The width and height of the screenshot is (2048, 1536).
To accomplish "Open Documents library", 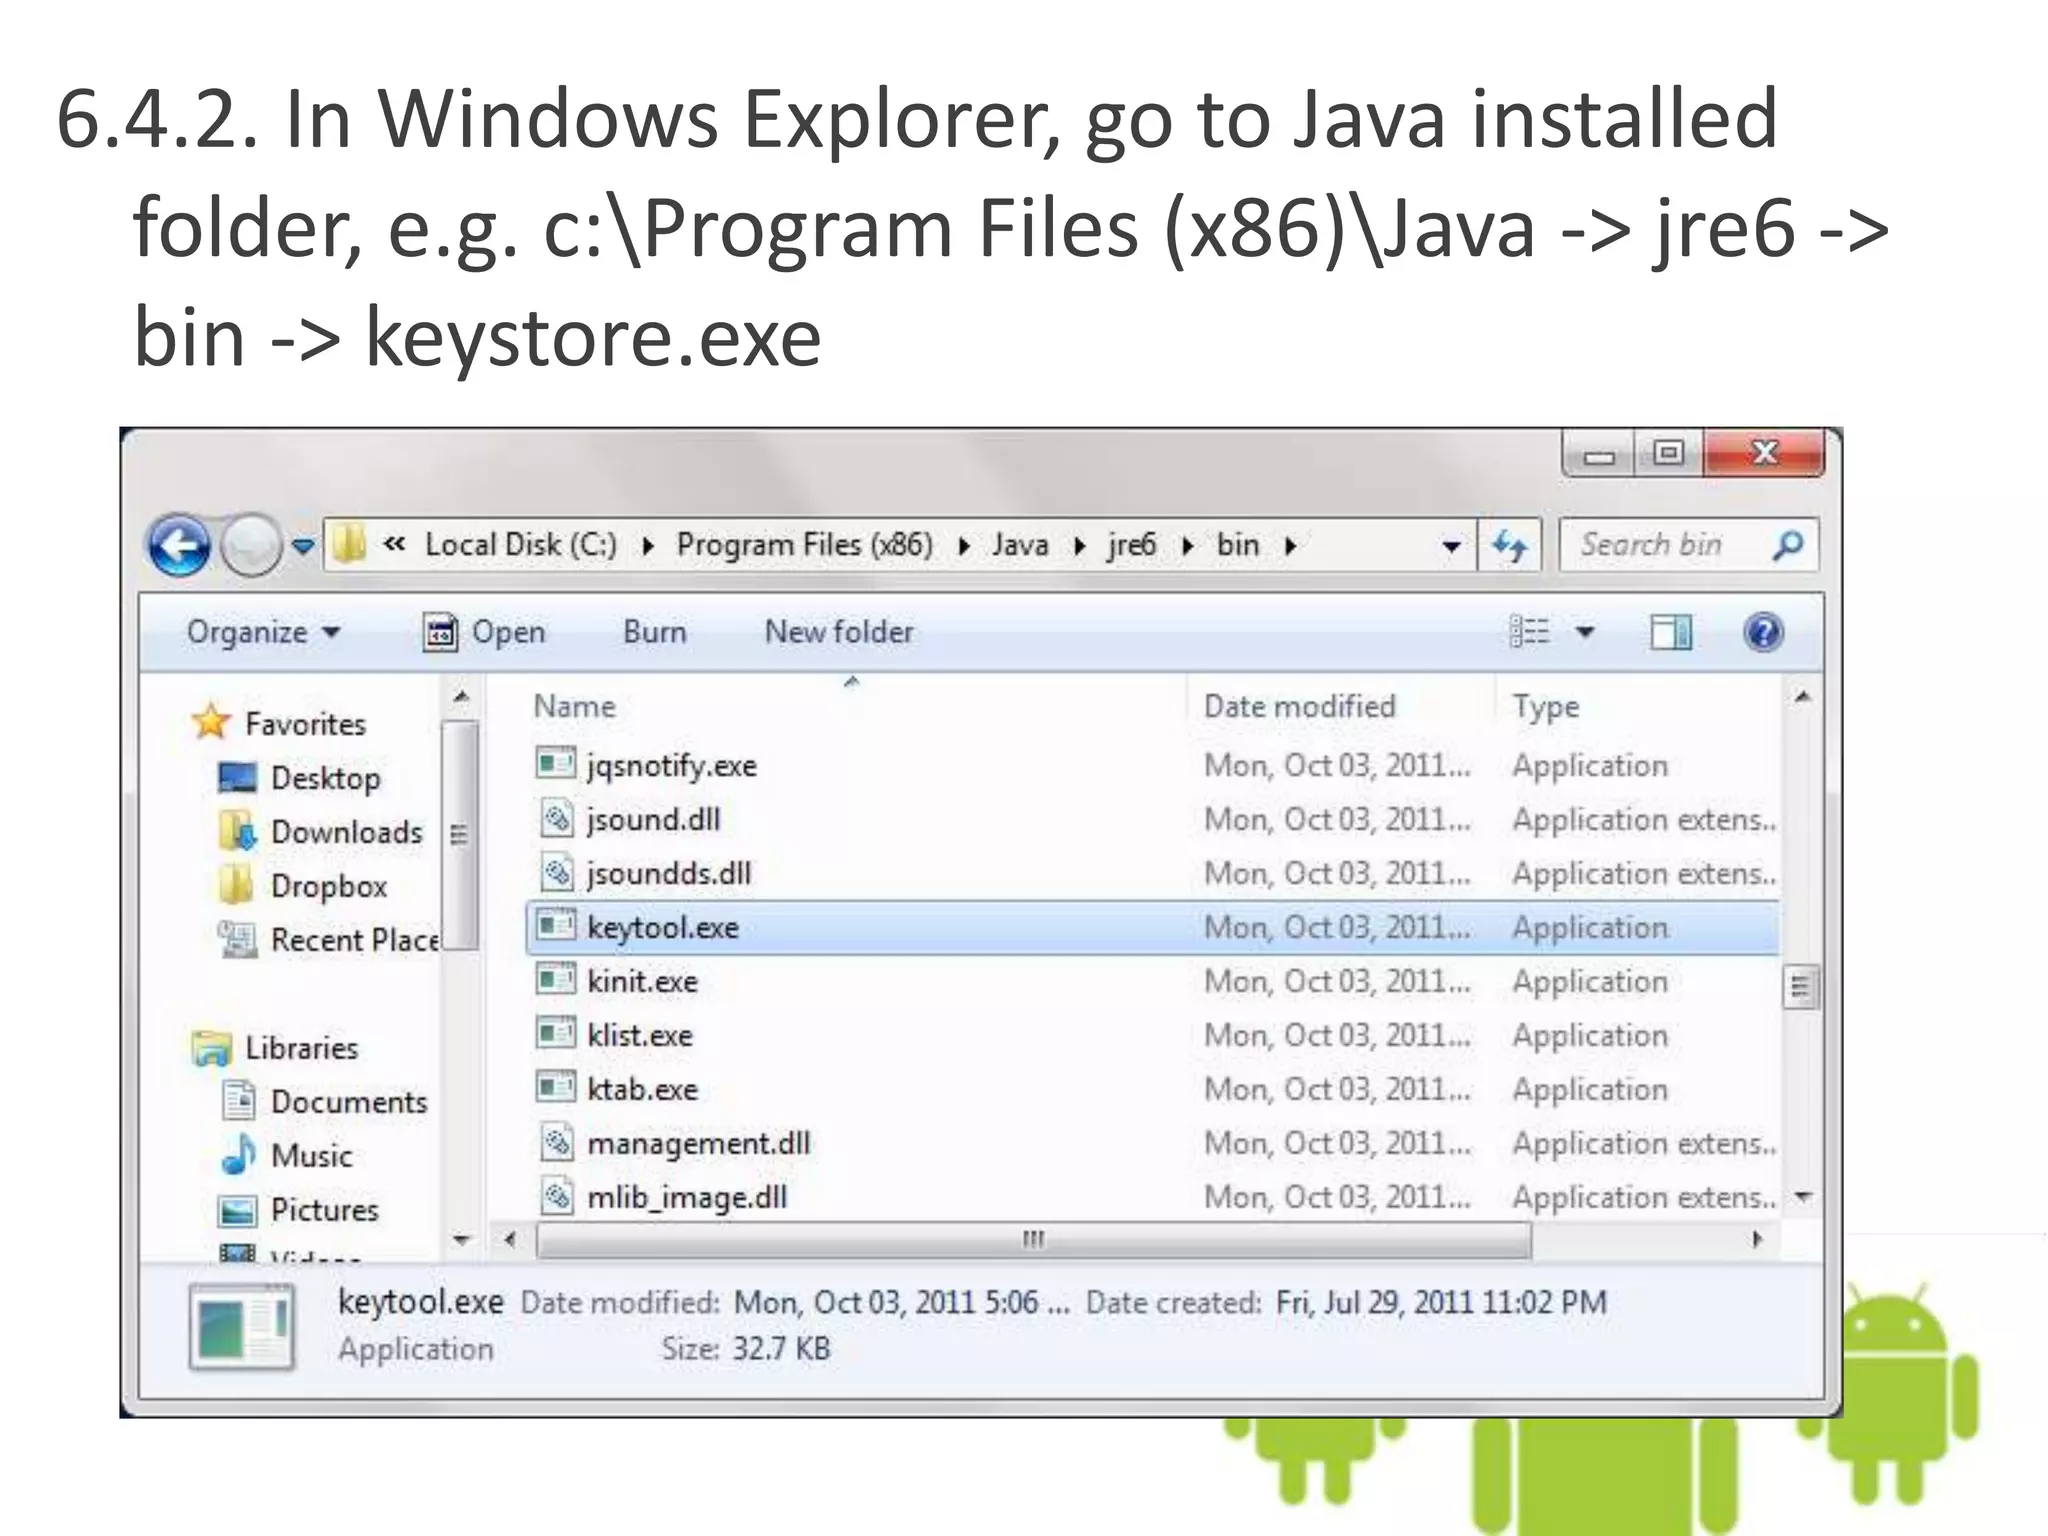I will pyautogui.click(x=349, y=1102).
